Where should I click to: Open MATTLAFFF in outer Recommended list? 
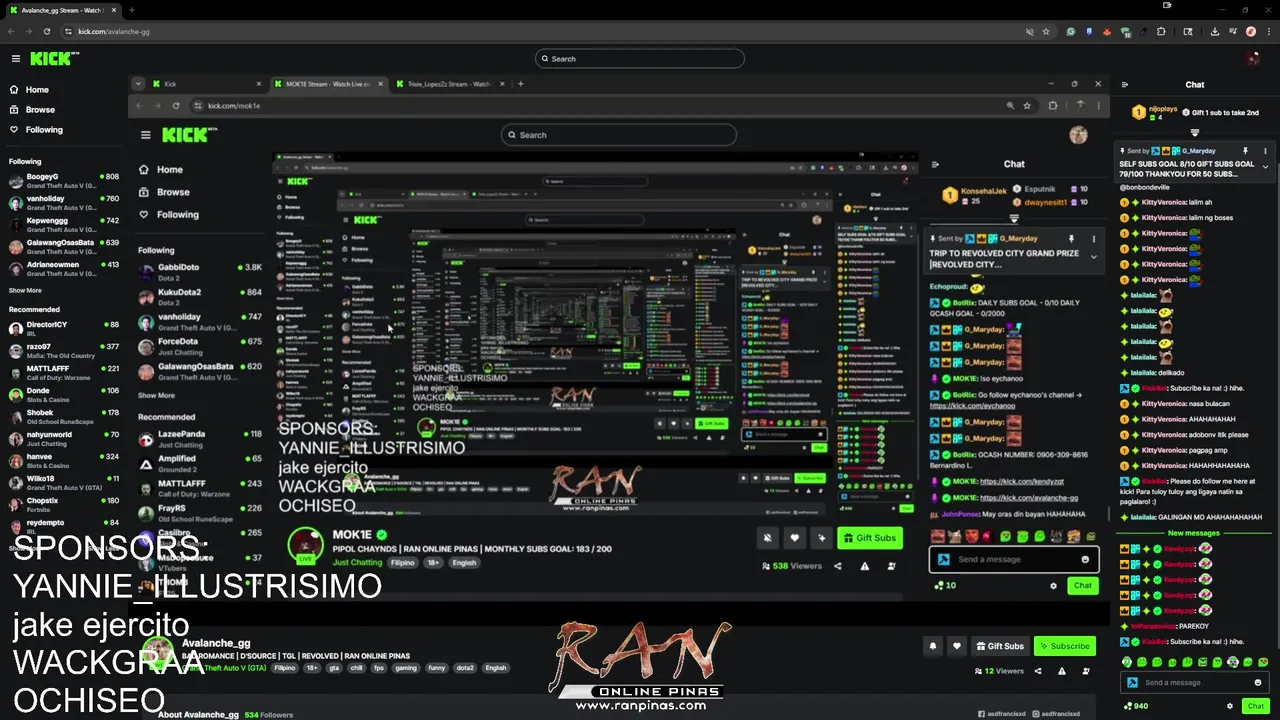tap(64, 373)
